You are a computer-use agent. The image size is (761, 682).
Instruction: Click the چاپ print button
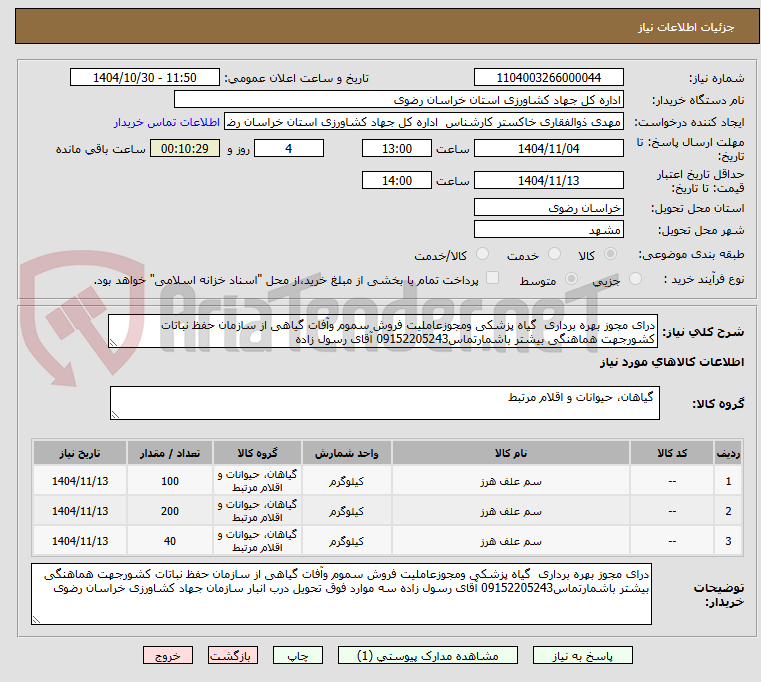coord(298,656)
